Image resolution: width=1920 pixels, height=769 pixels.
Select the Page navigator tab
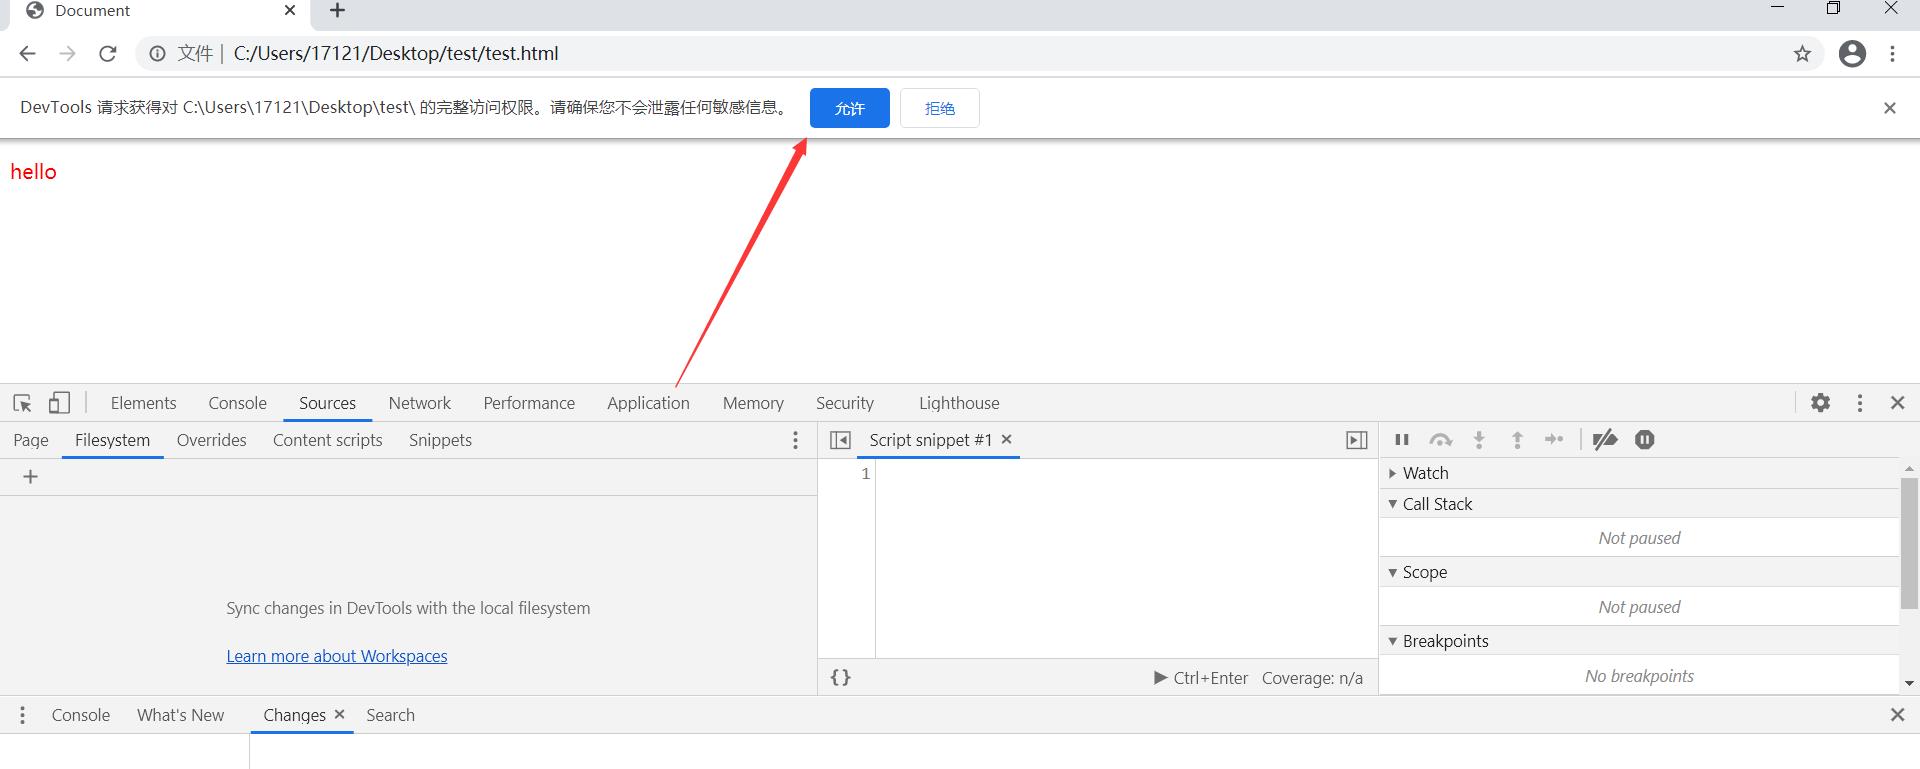click(x=31, y=440)
